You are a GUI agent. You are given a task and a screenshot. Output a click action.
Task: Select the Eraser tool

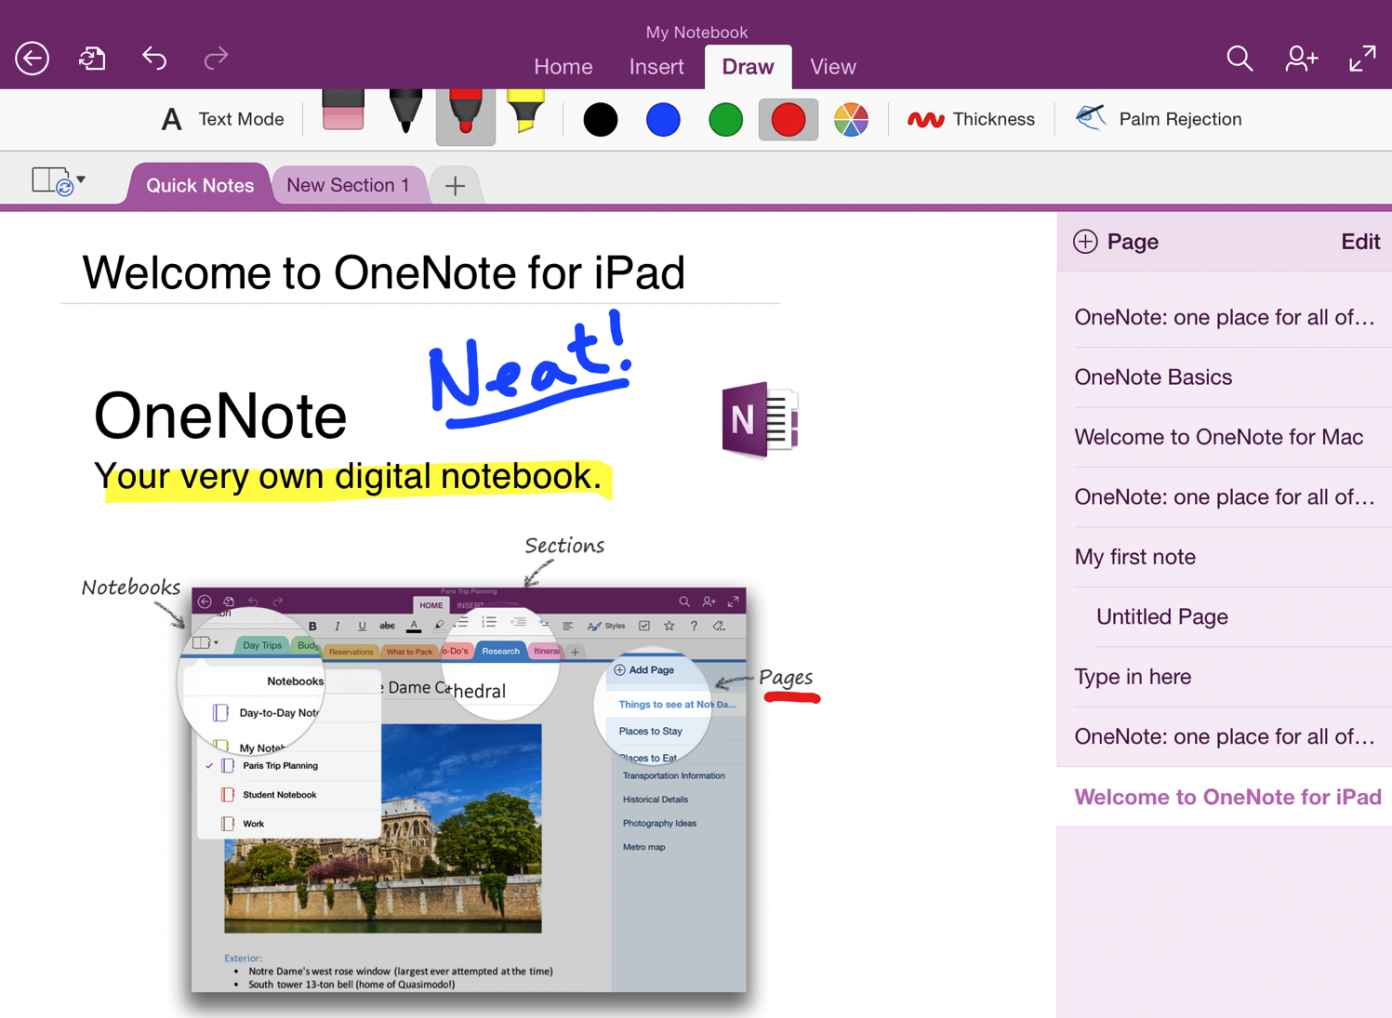tap(343, 111)
